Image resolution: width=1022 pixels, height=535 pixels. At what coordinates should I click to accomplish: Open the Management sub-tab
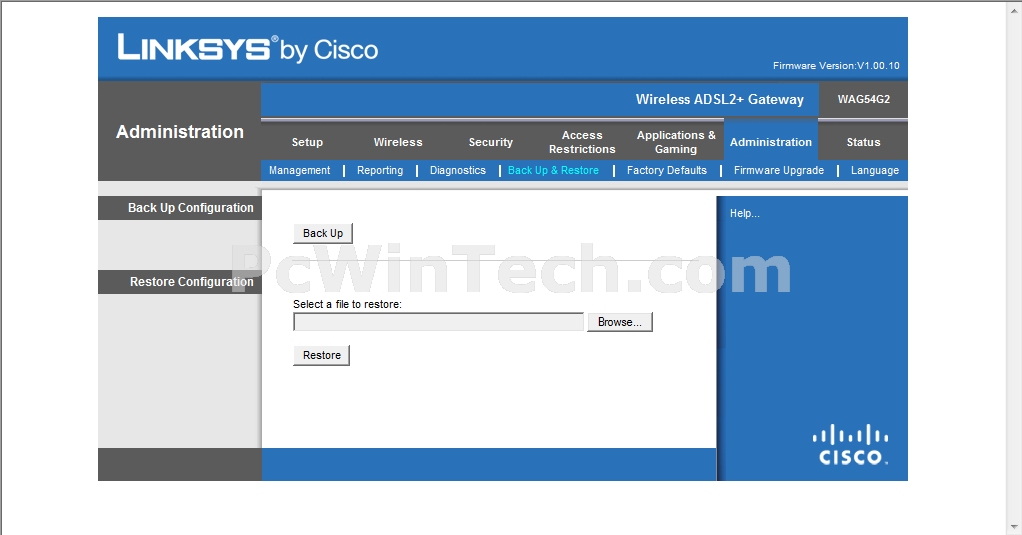[299, 170]
